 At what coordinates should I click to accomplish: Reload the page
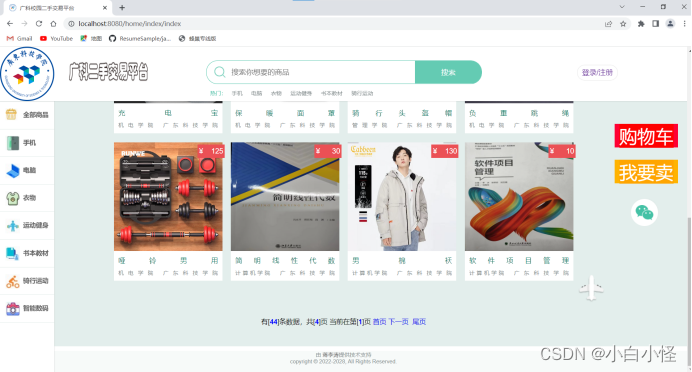click(x=39, y=24)
